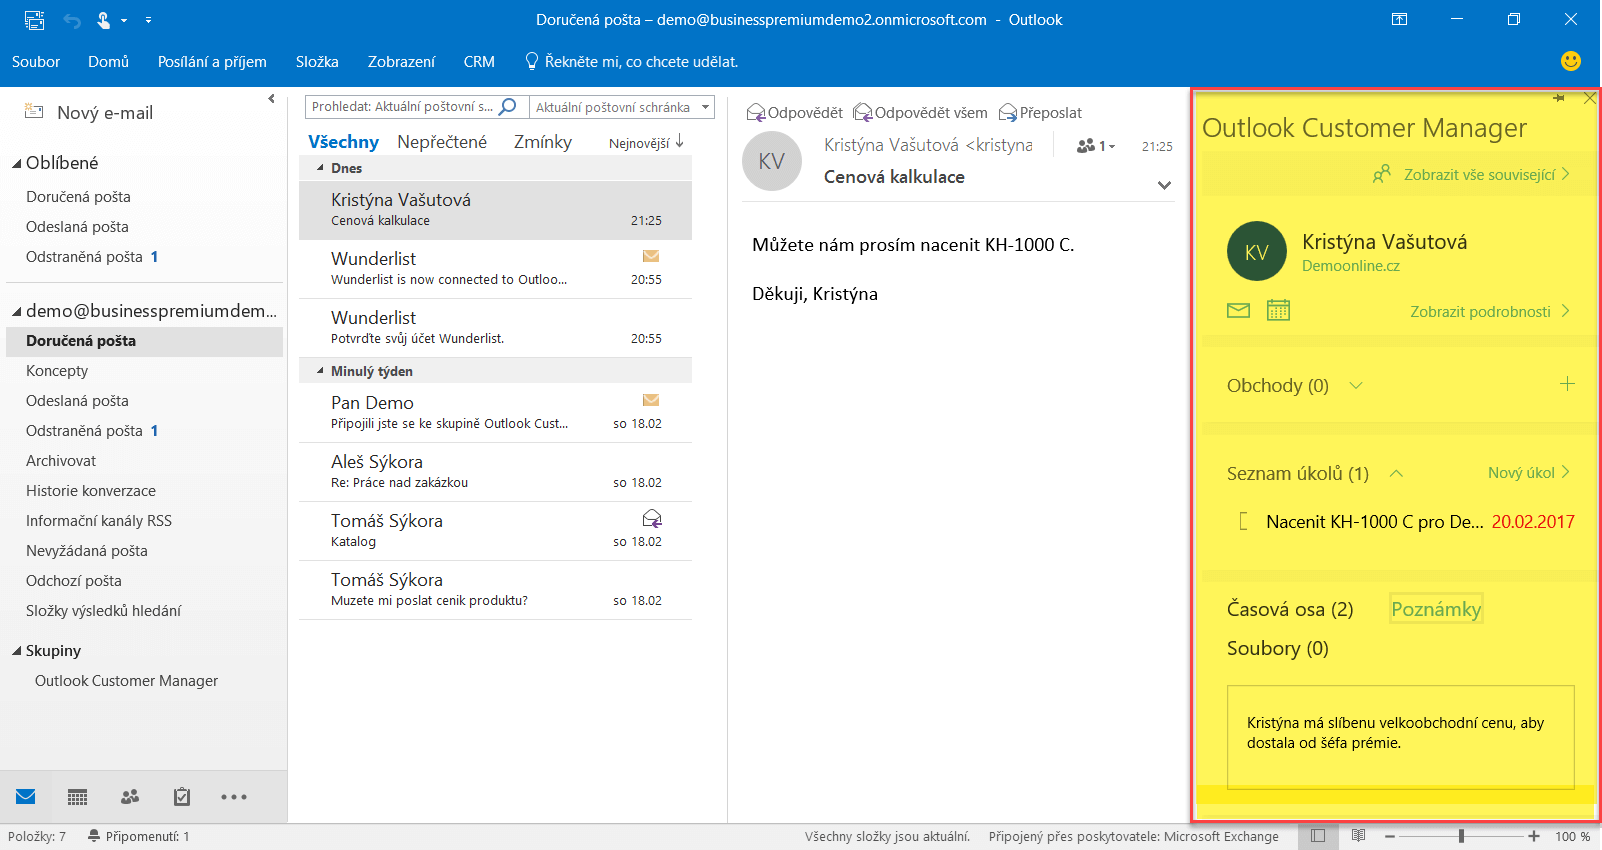This screenshot has height=850, width=1602.
Task: Click zoom in plus button
Action: tap(1534, 836)
